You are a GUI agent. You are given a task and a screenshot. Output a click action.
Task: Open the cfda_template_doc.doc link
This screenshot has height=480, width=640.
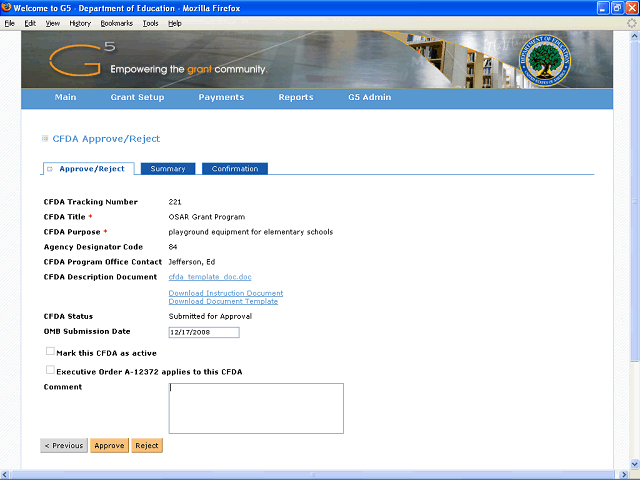[x=210, y=277]
